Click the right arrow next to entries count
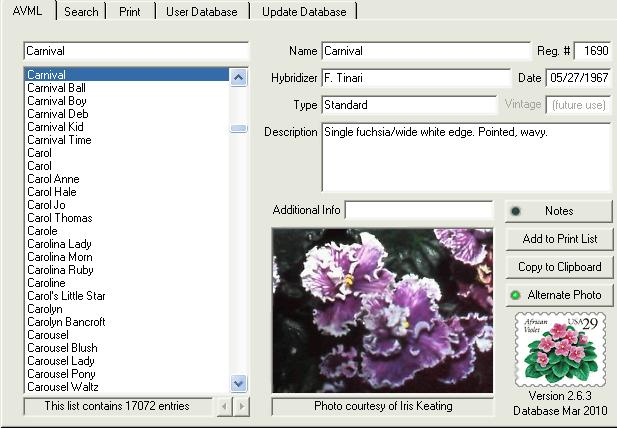Viewport: 617px width, 428px height. point(242,406)
